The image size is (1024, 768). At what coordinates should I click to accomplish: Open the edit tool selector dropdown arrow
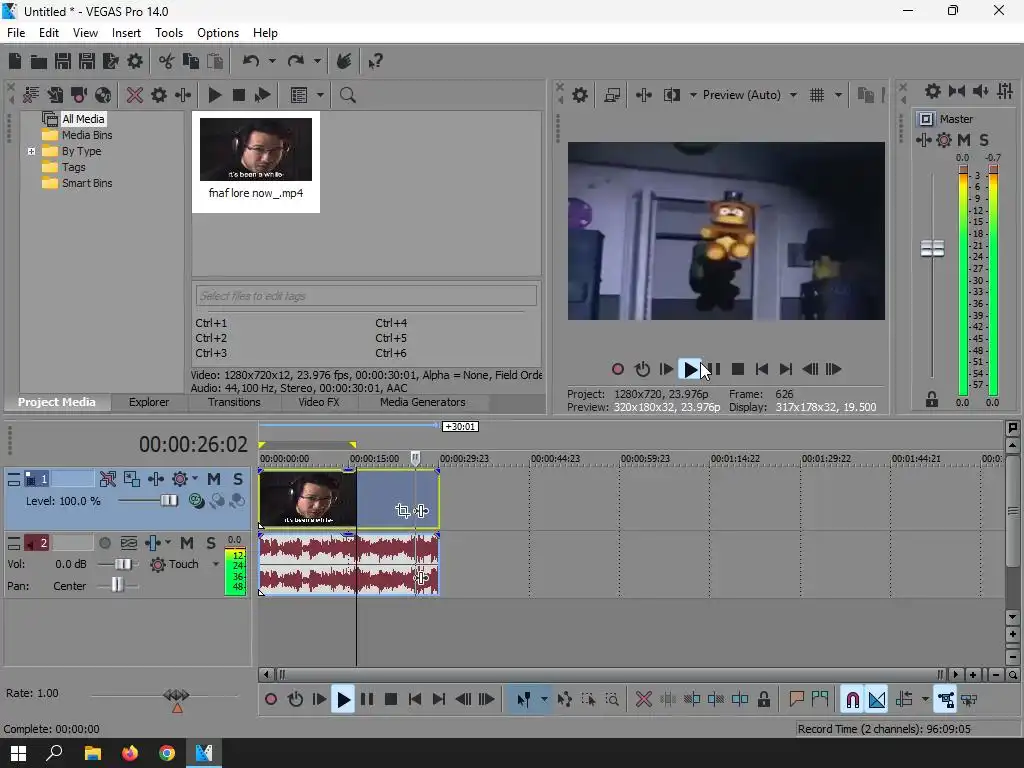click(x=544, y=699)
